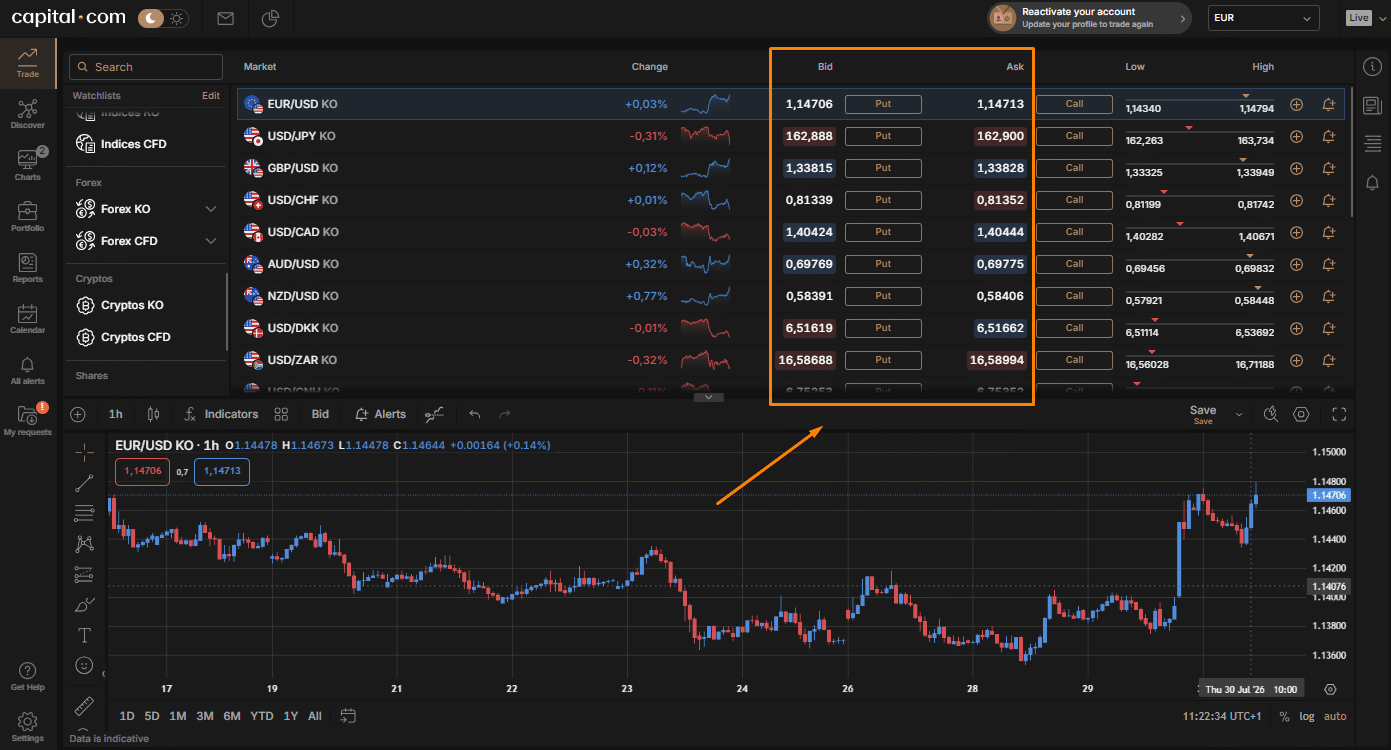1391x750 pixels.
Task: Click the 11:22:34 UTC+1 timezone clock
Action: [1222, 716]
